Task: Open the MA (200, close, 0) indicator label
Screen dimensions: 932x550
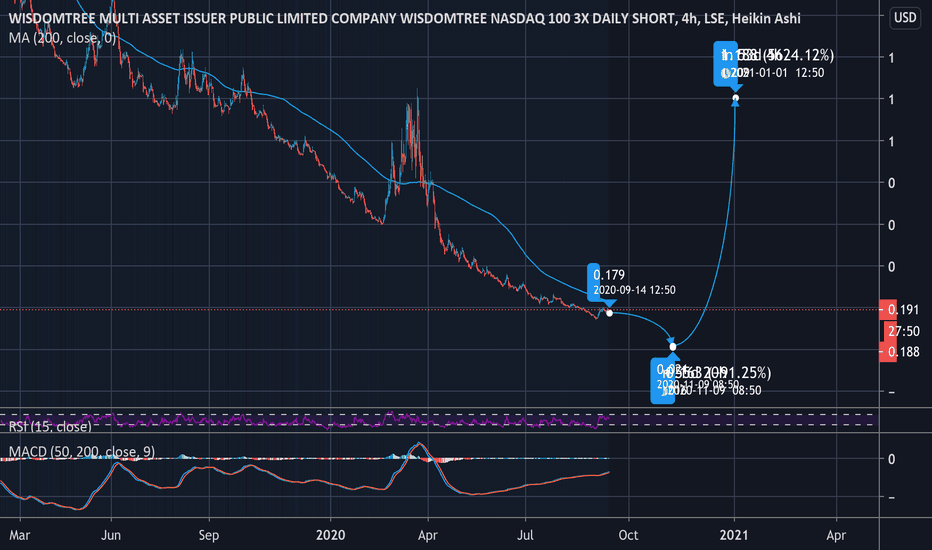Action: coord(62,38)
